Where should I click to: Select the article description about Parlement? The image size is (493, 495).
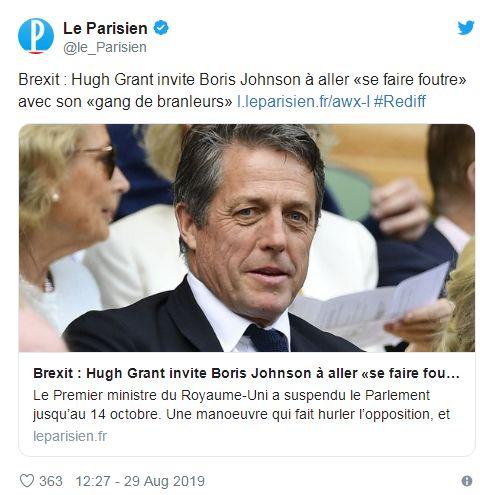241,405
